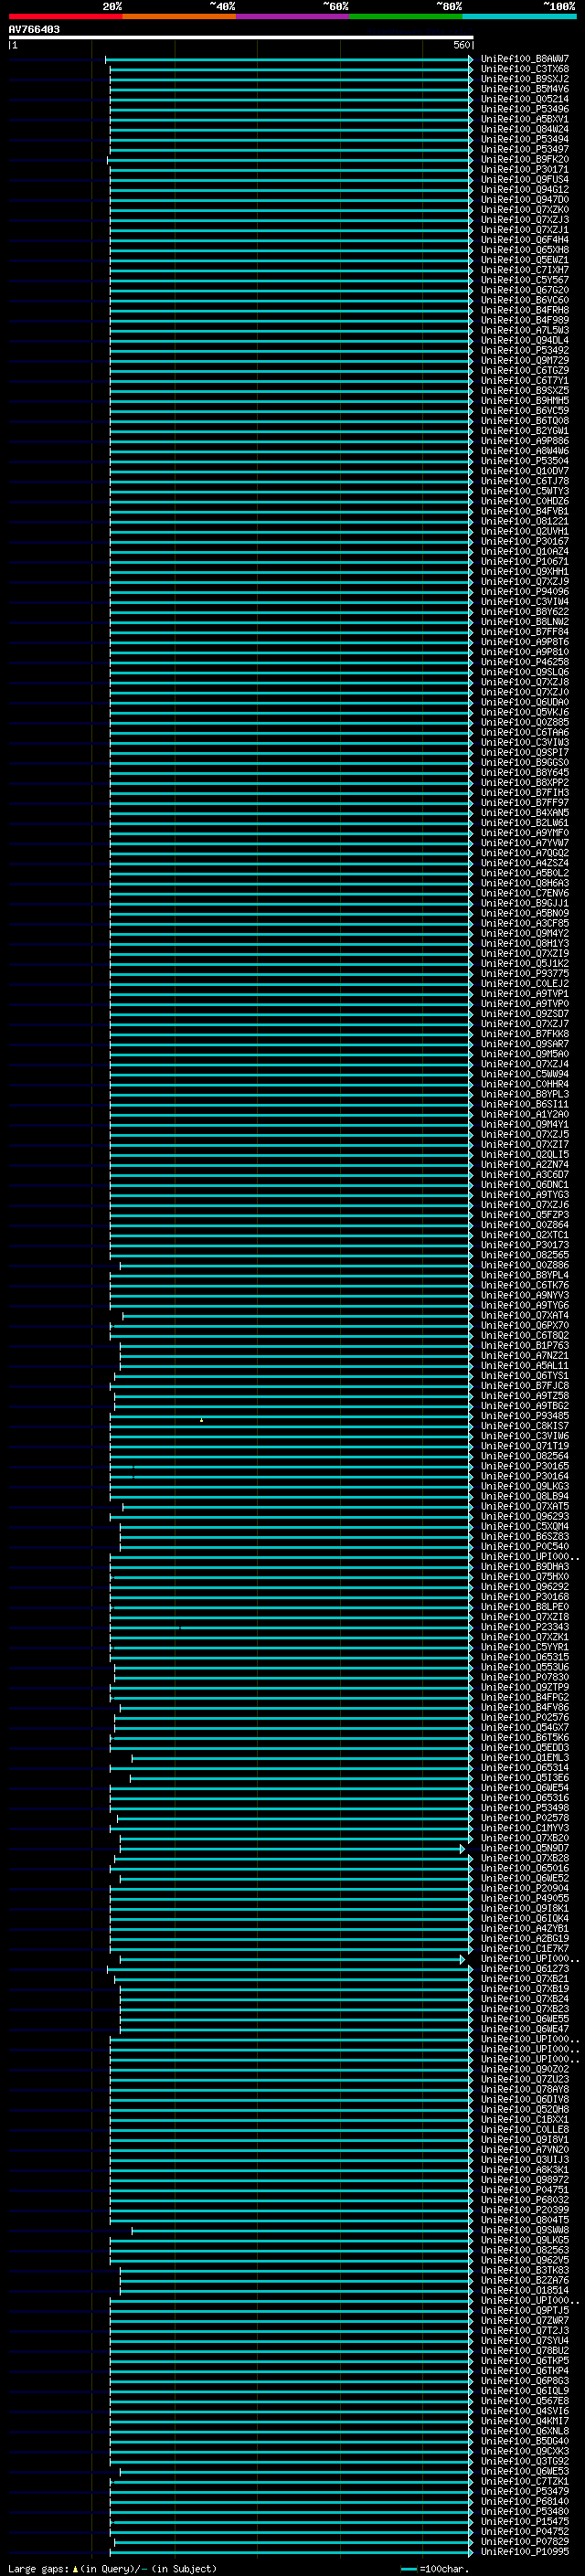Select label UniRef100_C1BXX1
The height and width of the screenshot is (2576, 585).
(525, 2119)
